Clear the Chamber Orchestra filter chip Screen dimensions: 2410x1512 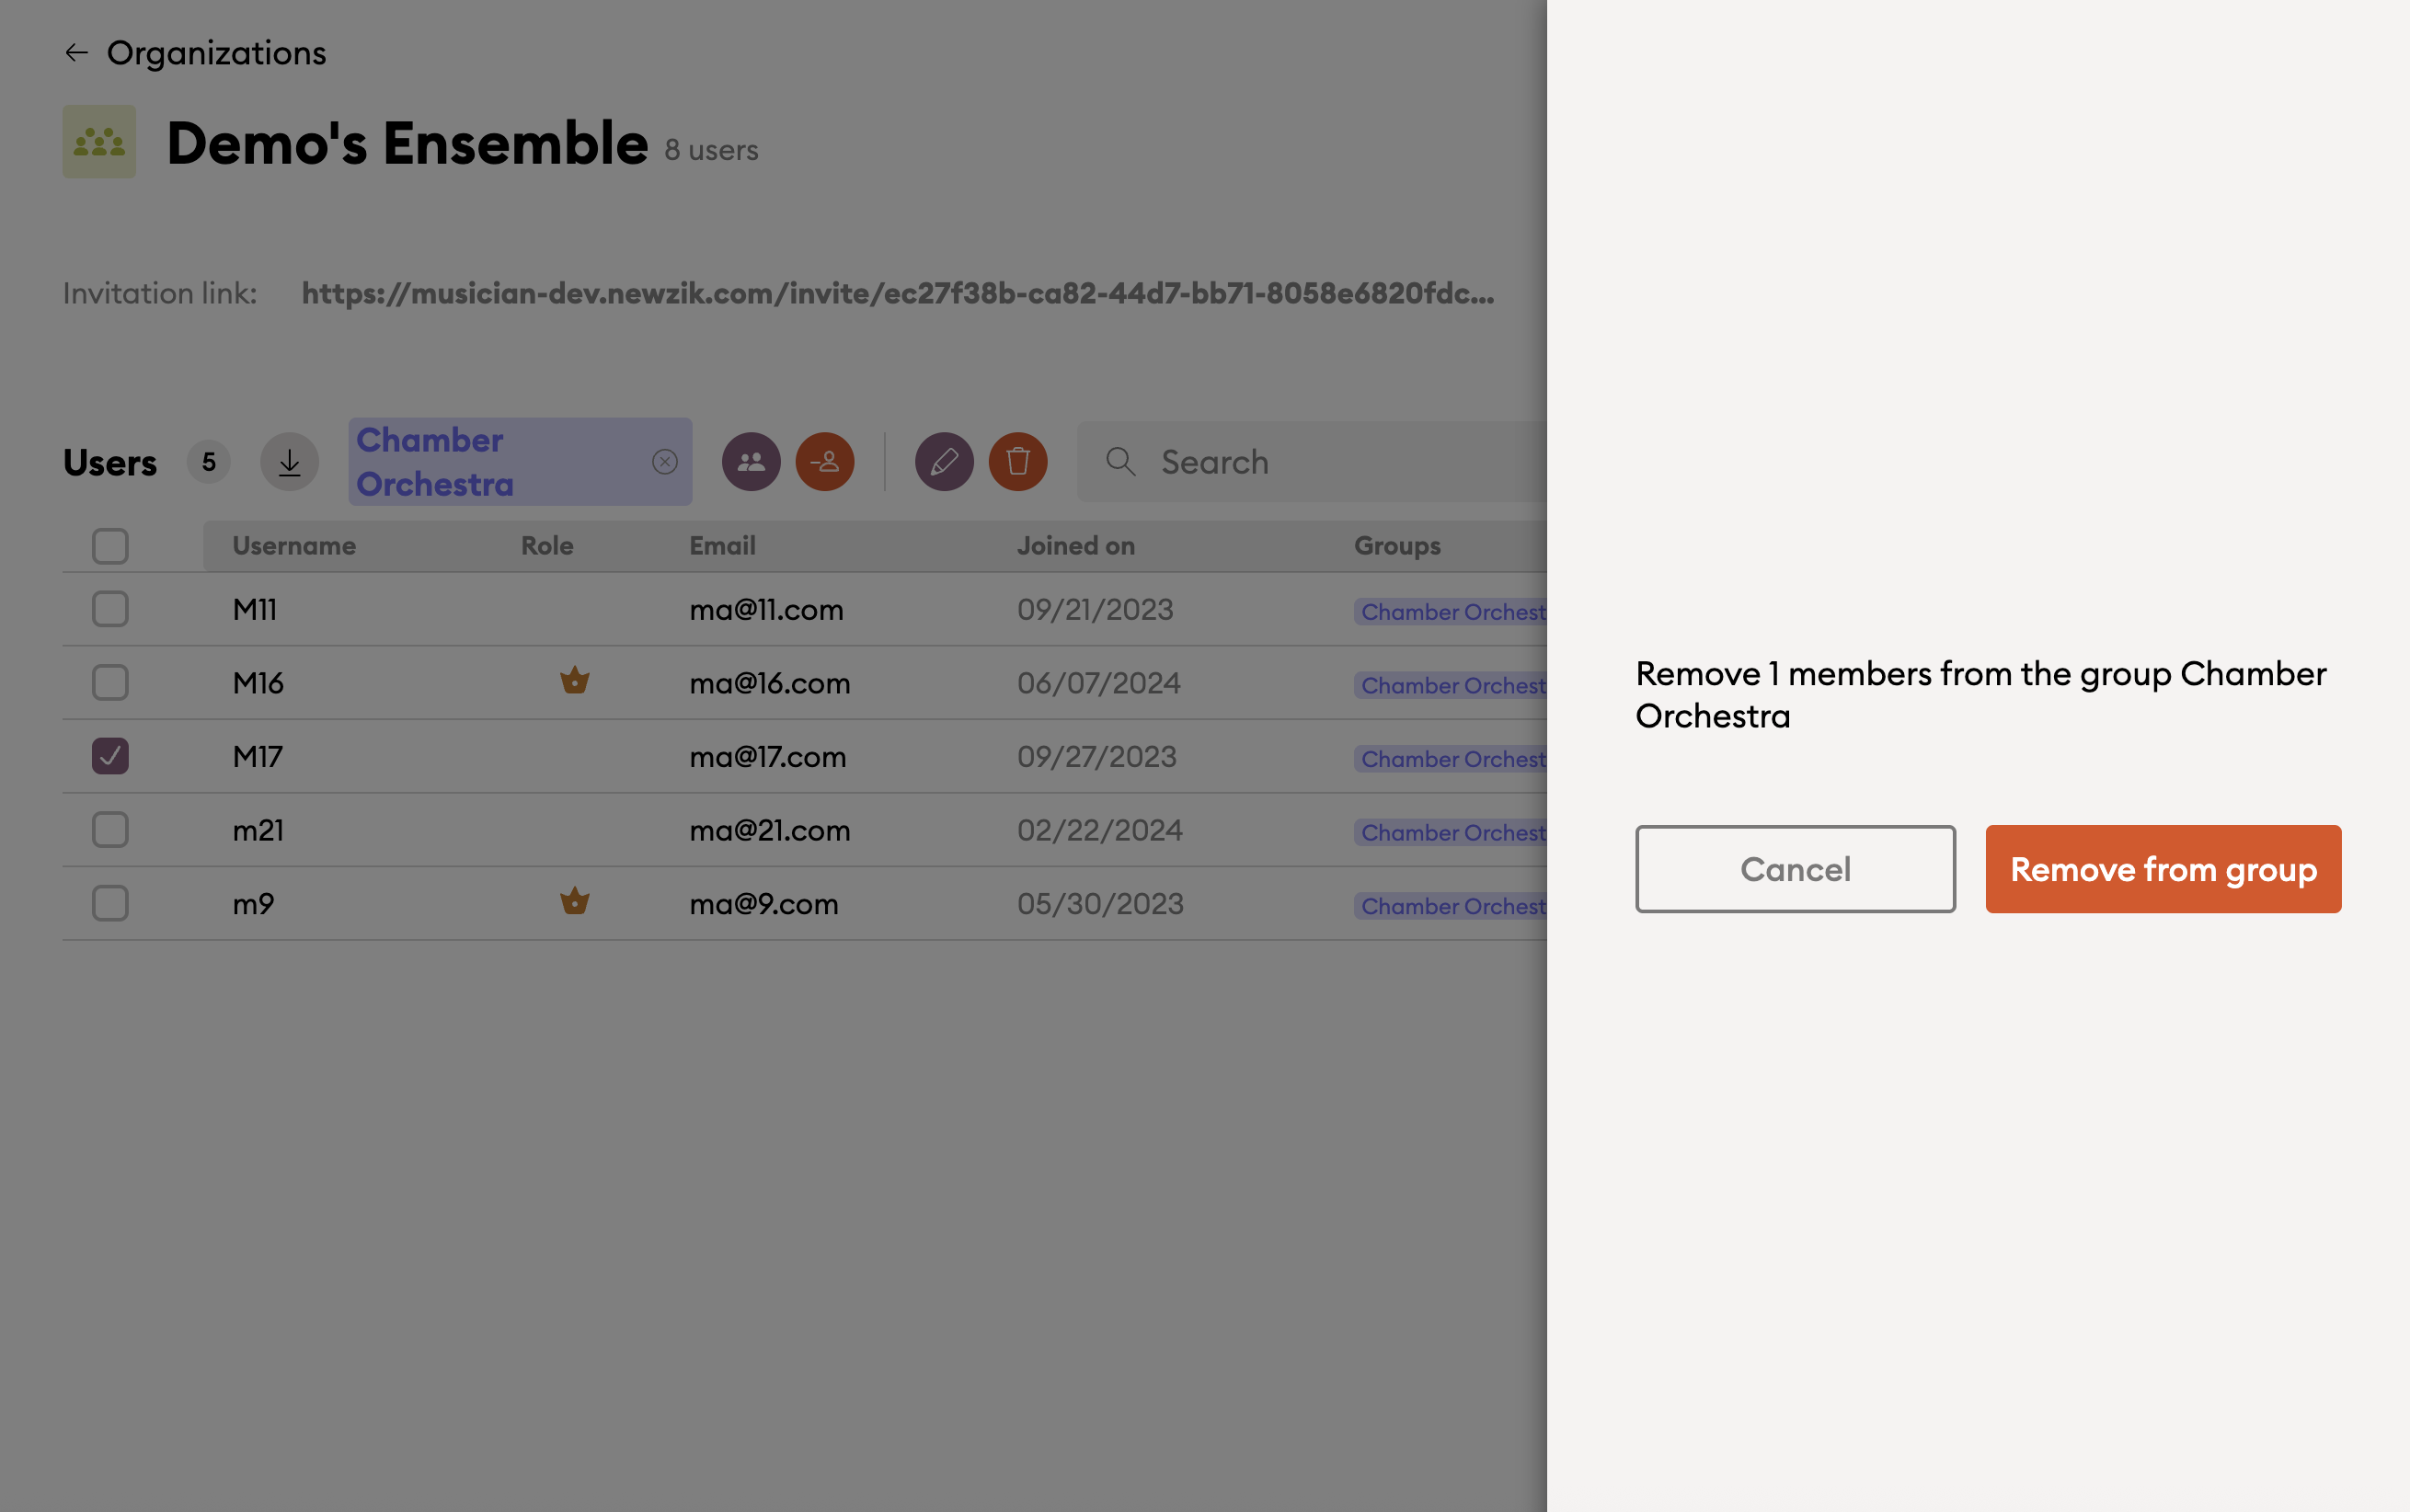[665, 462]
